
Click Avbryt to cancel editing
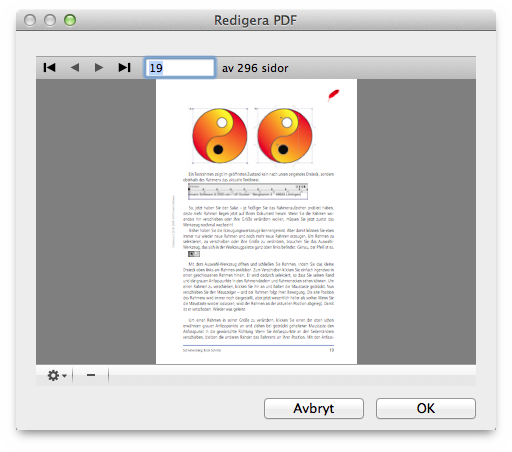coord(314,408)
